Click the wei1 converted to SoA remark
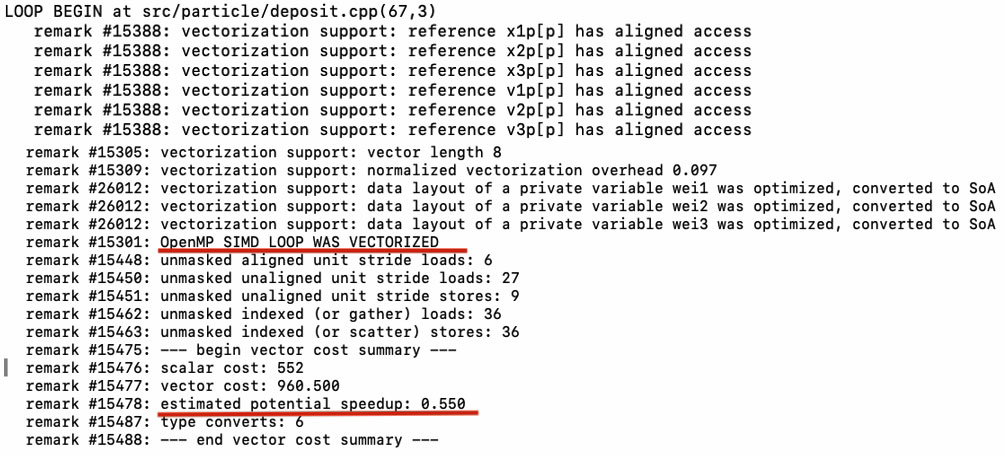Viewport: 1004px width, 457px height. 510,188
